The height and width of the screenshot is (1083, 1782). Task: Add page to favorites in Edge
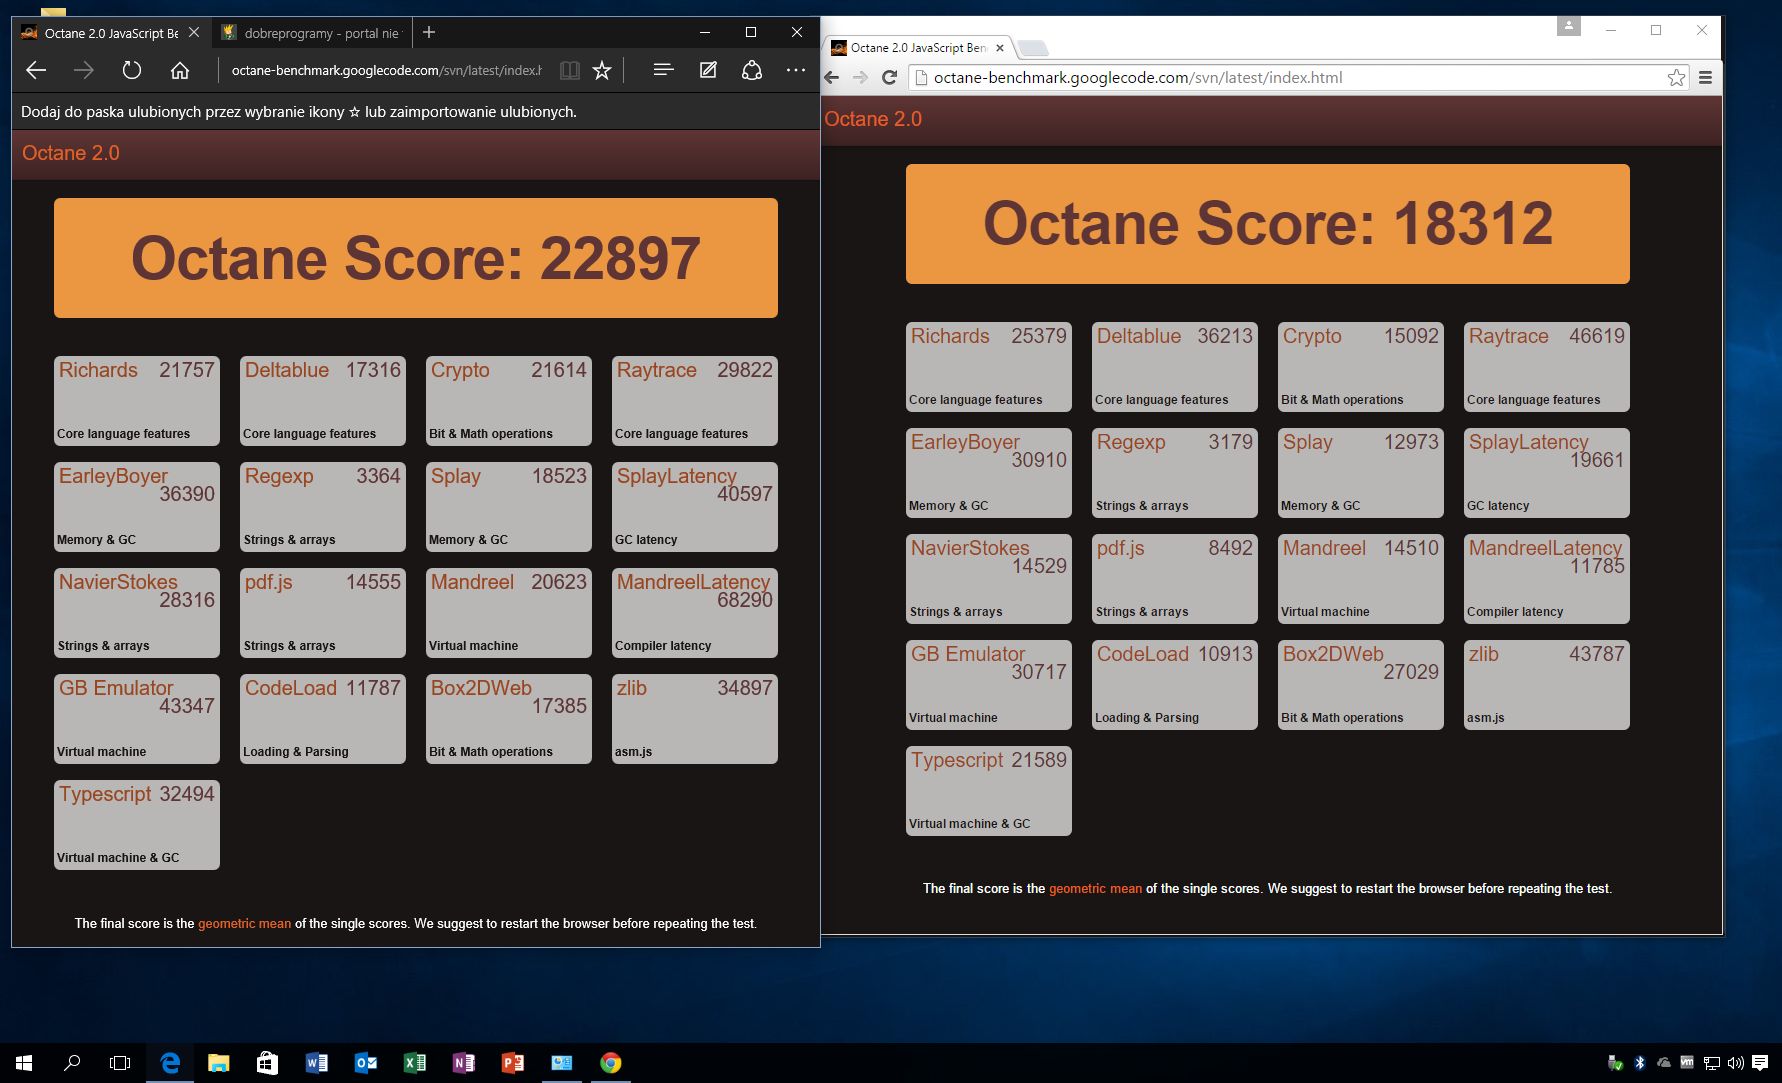(602, 70)
